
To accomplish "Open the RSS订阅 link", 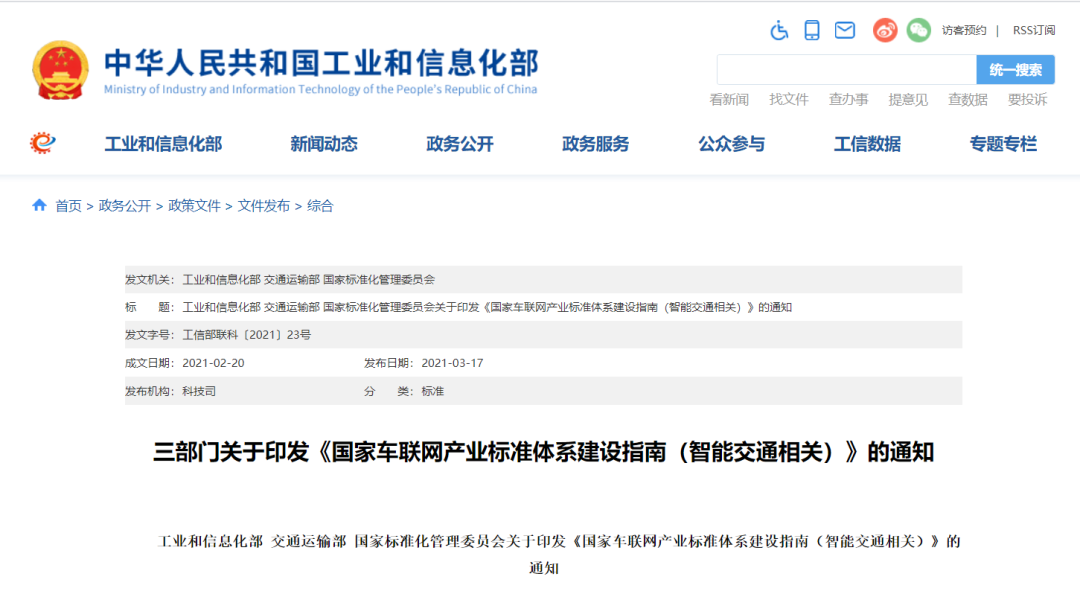I will coord(1033,30).
